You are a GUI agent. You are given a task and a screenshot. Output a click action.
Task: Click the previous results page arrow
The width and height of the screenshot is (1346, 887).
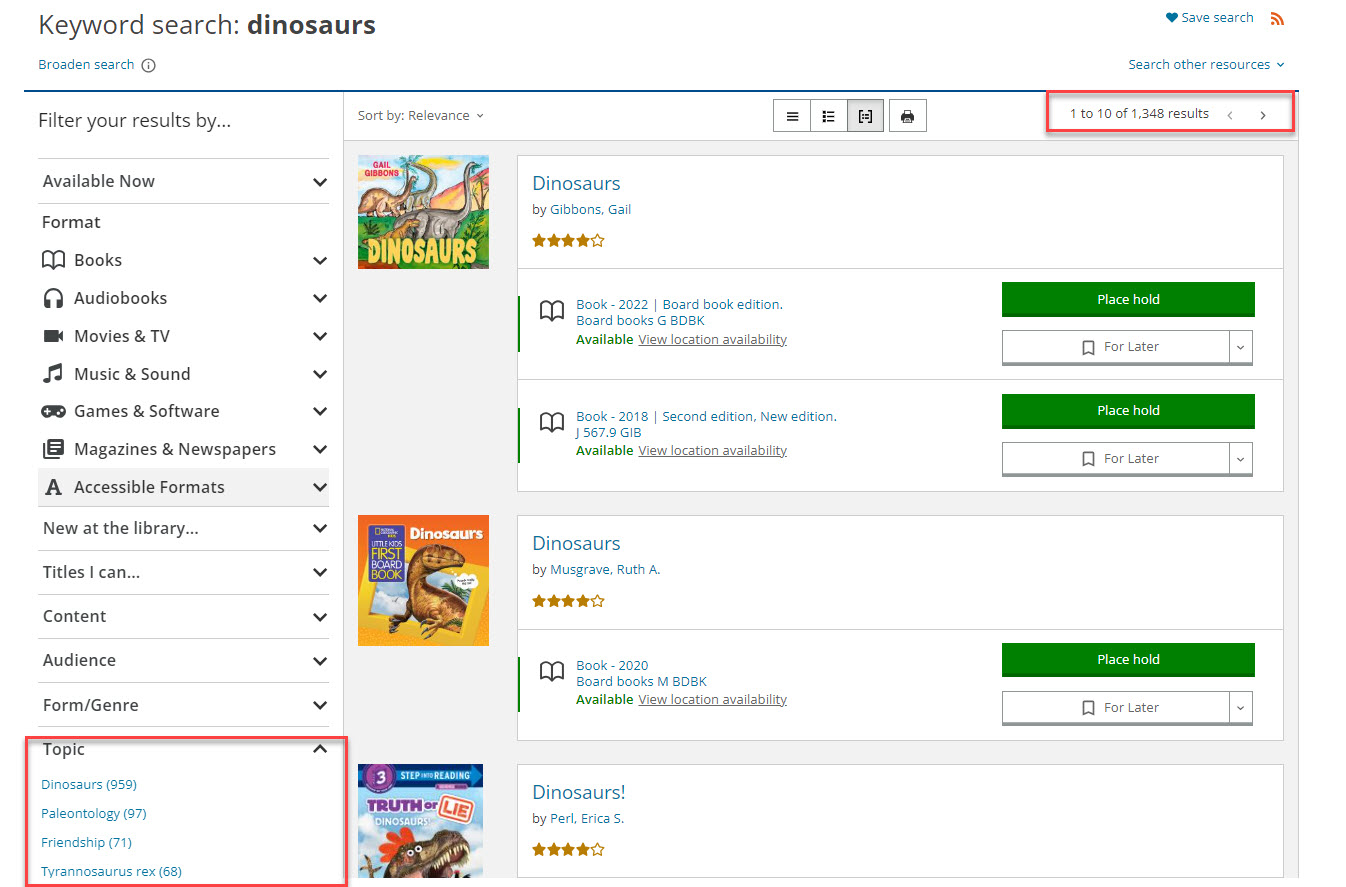pyautogui.click(x=1229, y=115)
